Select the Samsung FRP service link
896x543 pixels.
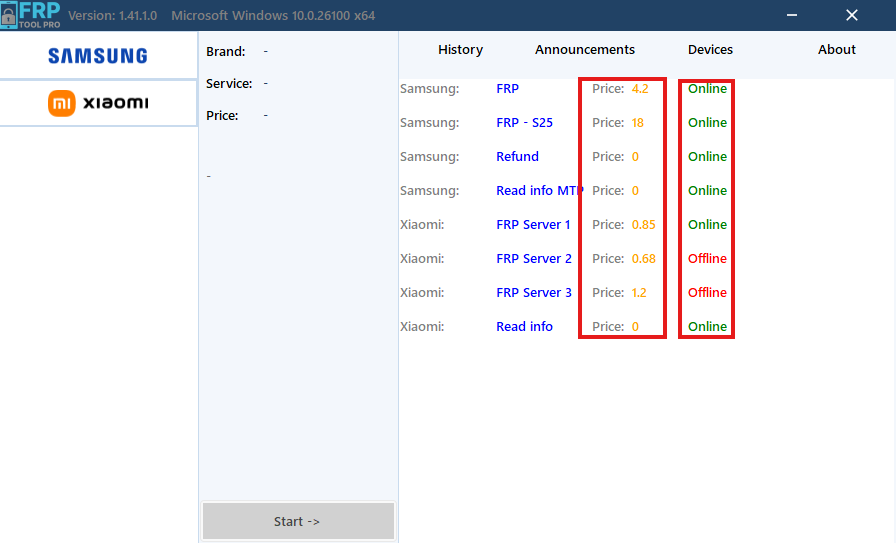coord(507,89)
